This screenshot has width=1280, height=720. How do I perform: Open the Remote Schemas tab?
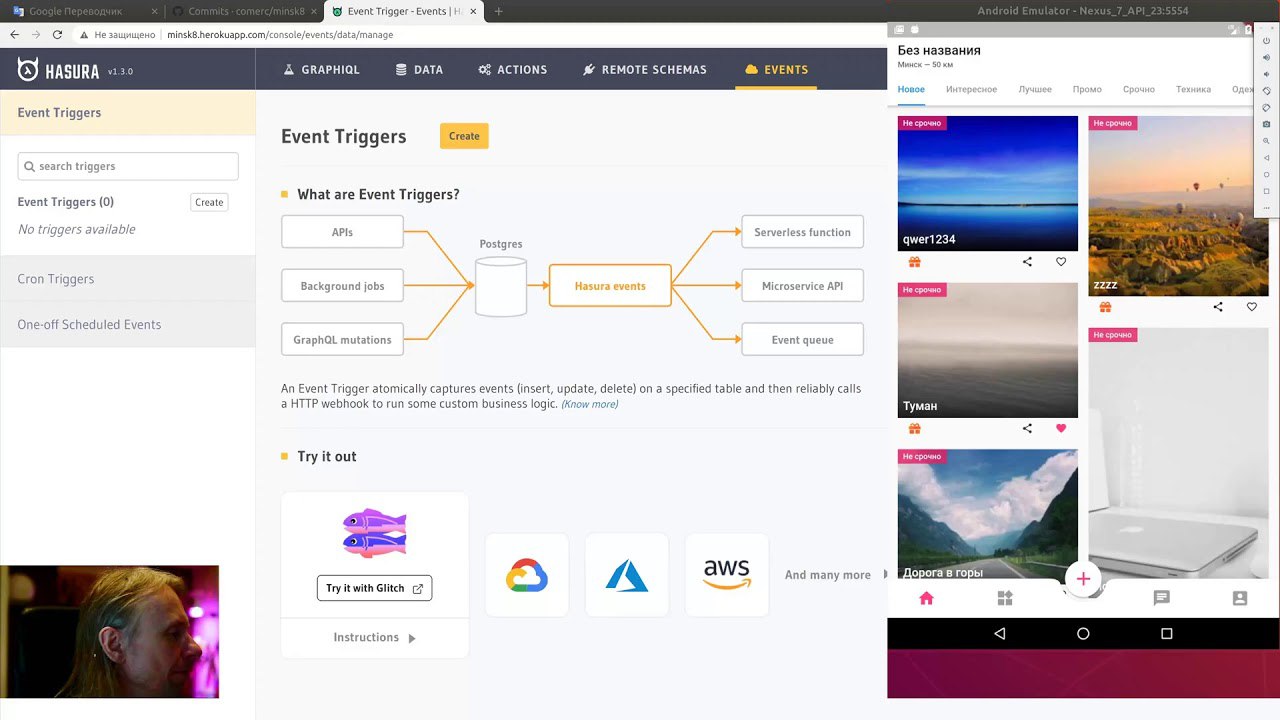pyautogui.click(x=644, y=70)
